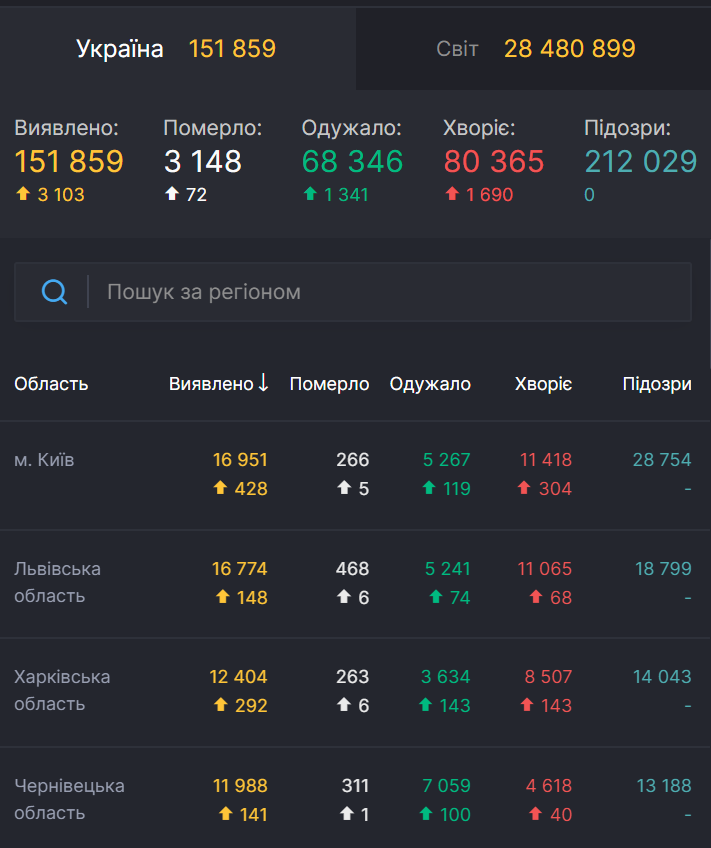Switch to the Світ tab

point(534,49)
